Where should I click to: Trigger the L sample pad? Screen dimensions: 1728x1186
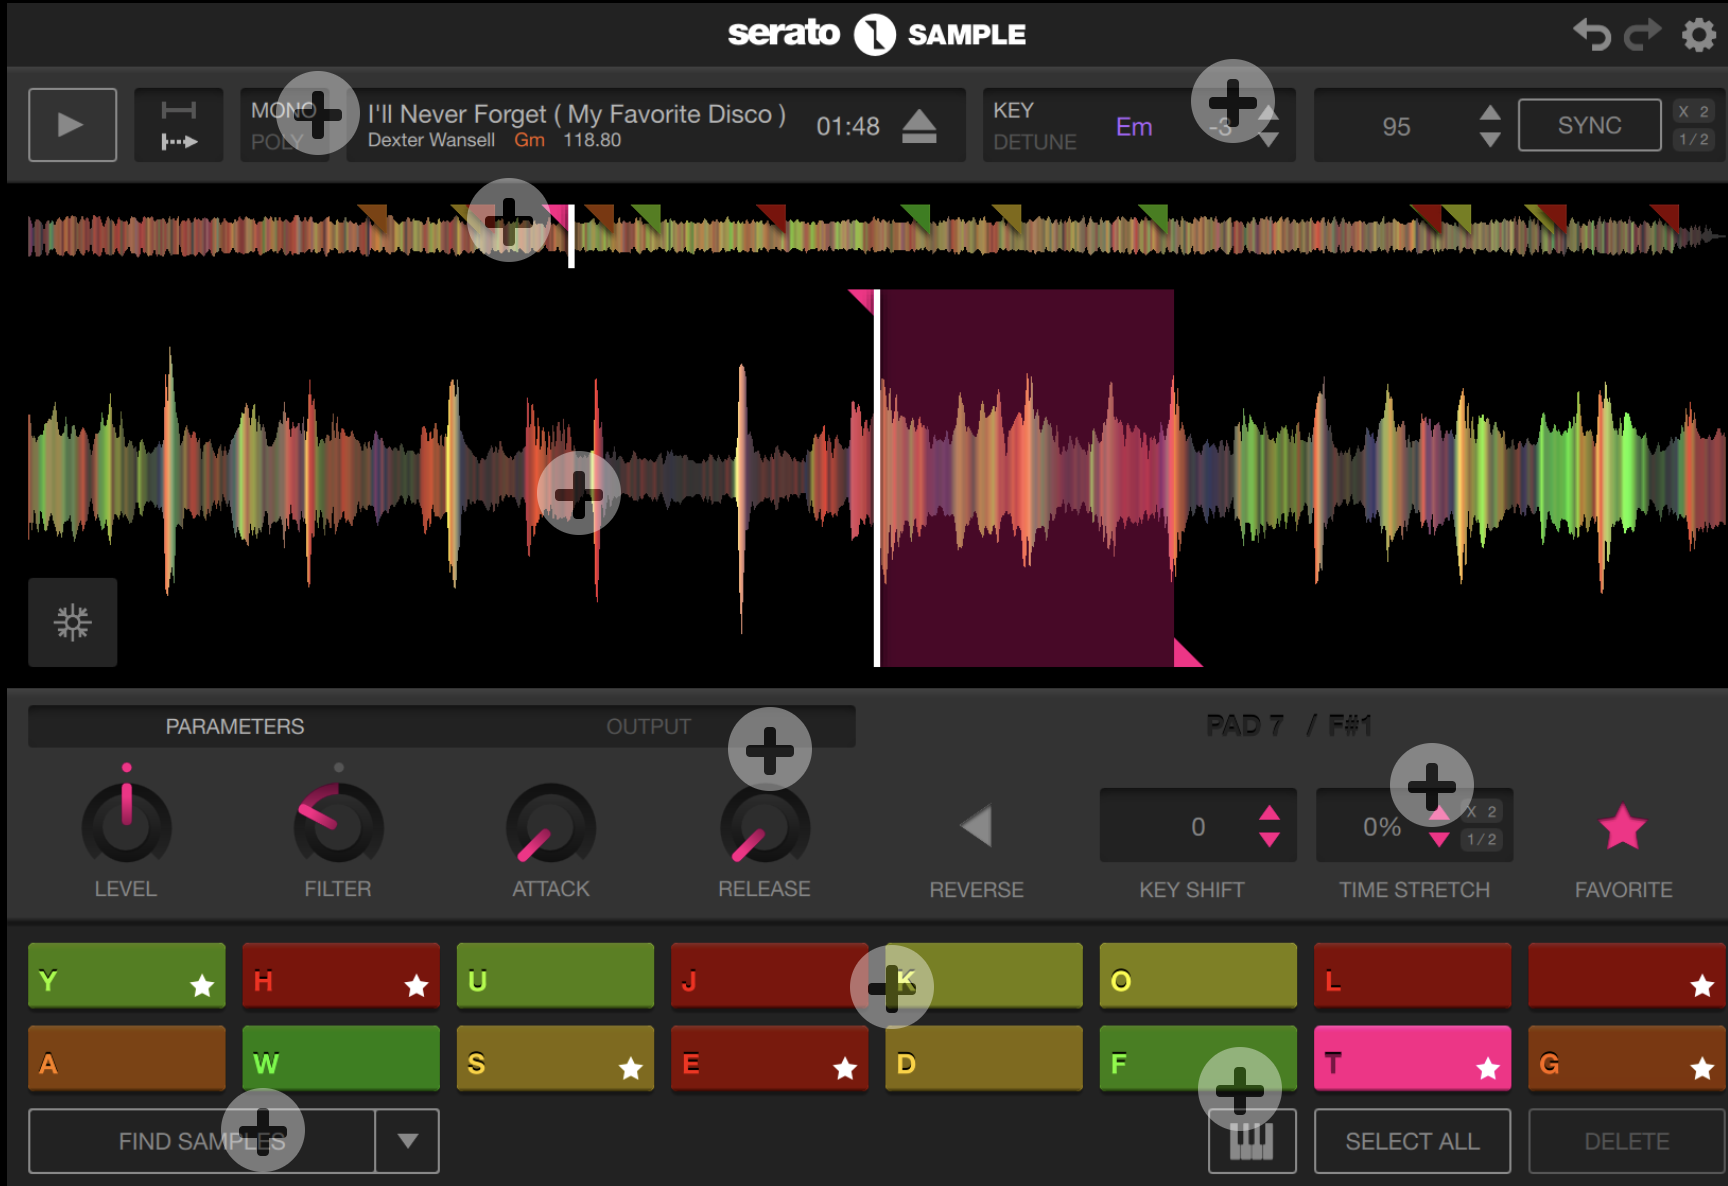point(1412,975)
